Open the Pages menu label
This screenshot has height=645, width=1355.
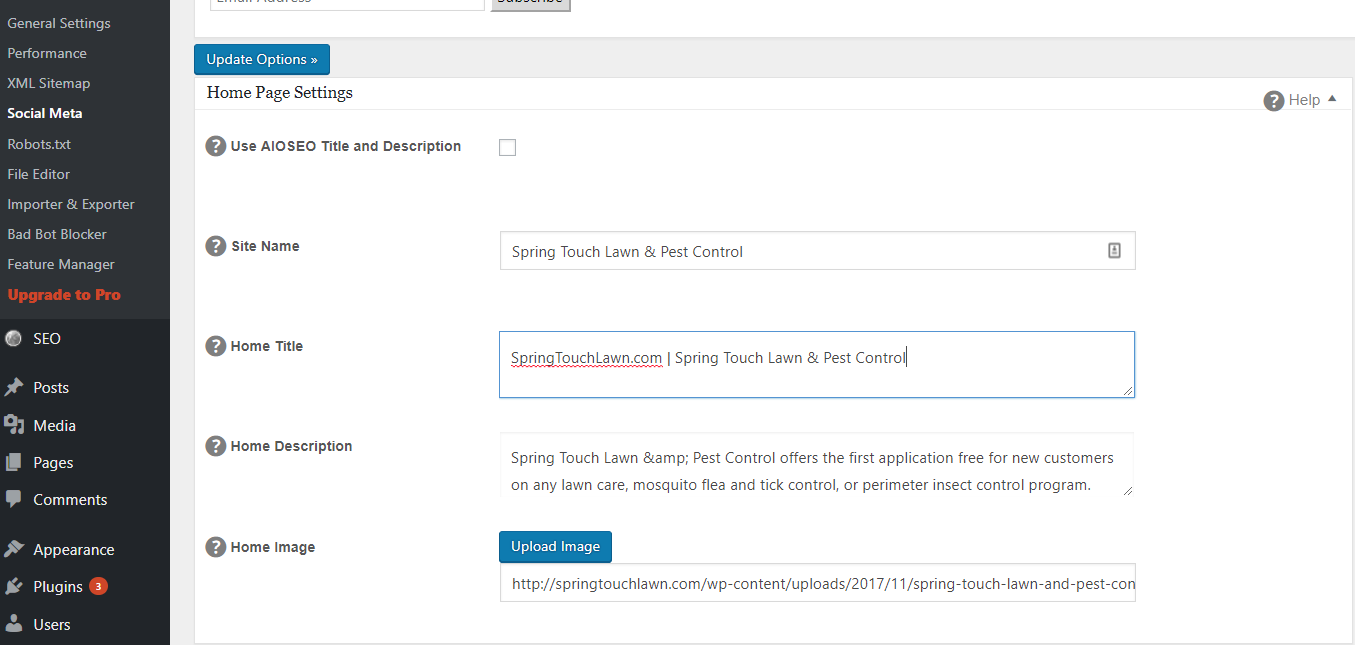click(53, 463)
